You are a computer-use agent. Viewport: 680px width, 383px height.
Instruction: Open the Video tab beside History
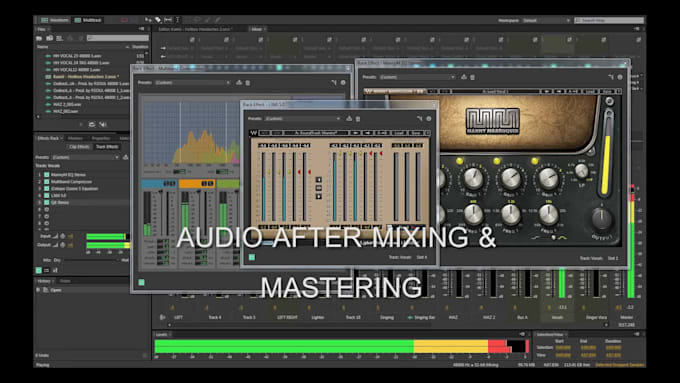(x=65, y=281)
